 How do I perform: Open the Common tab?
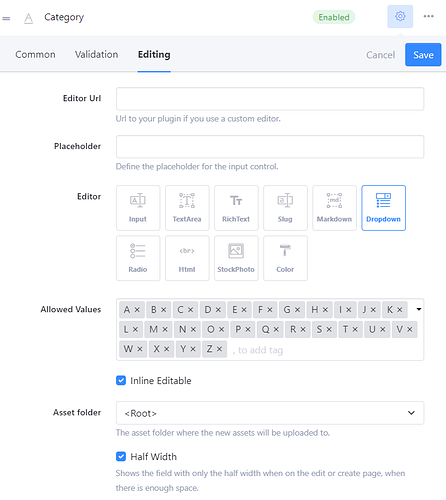(35, 54)
